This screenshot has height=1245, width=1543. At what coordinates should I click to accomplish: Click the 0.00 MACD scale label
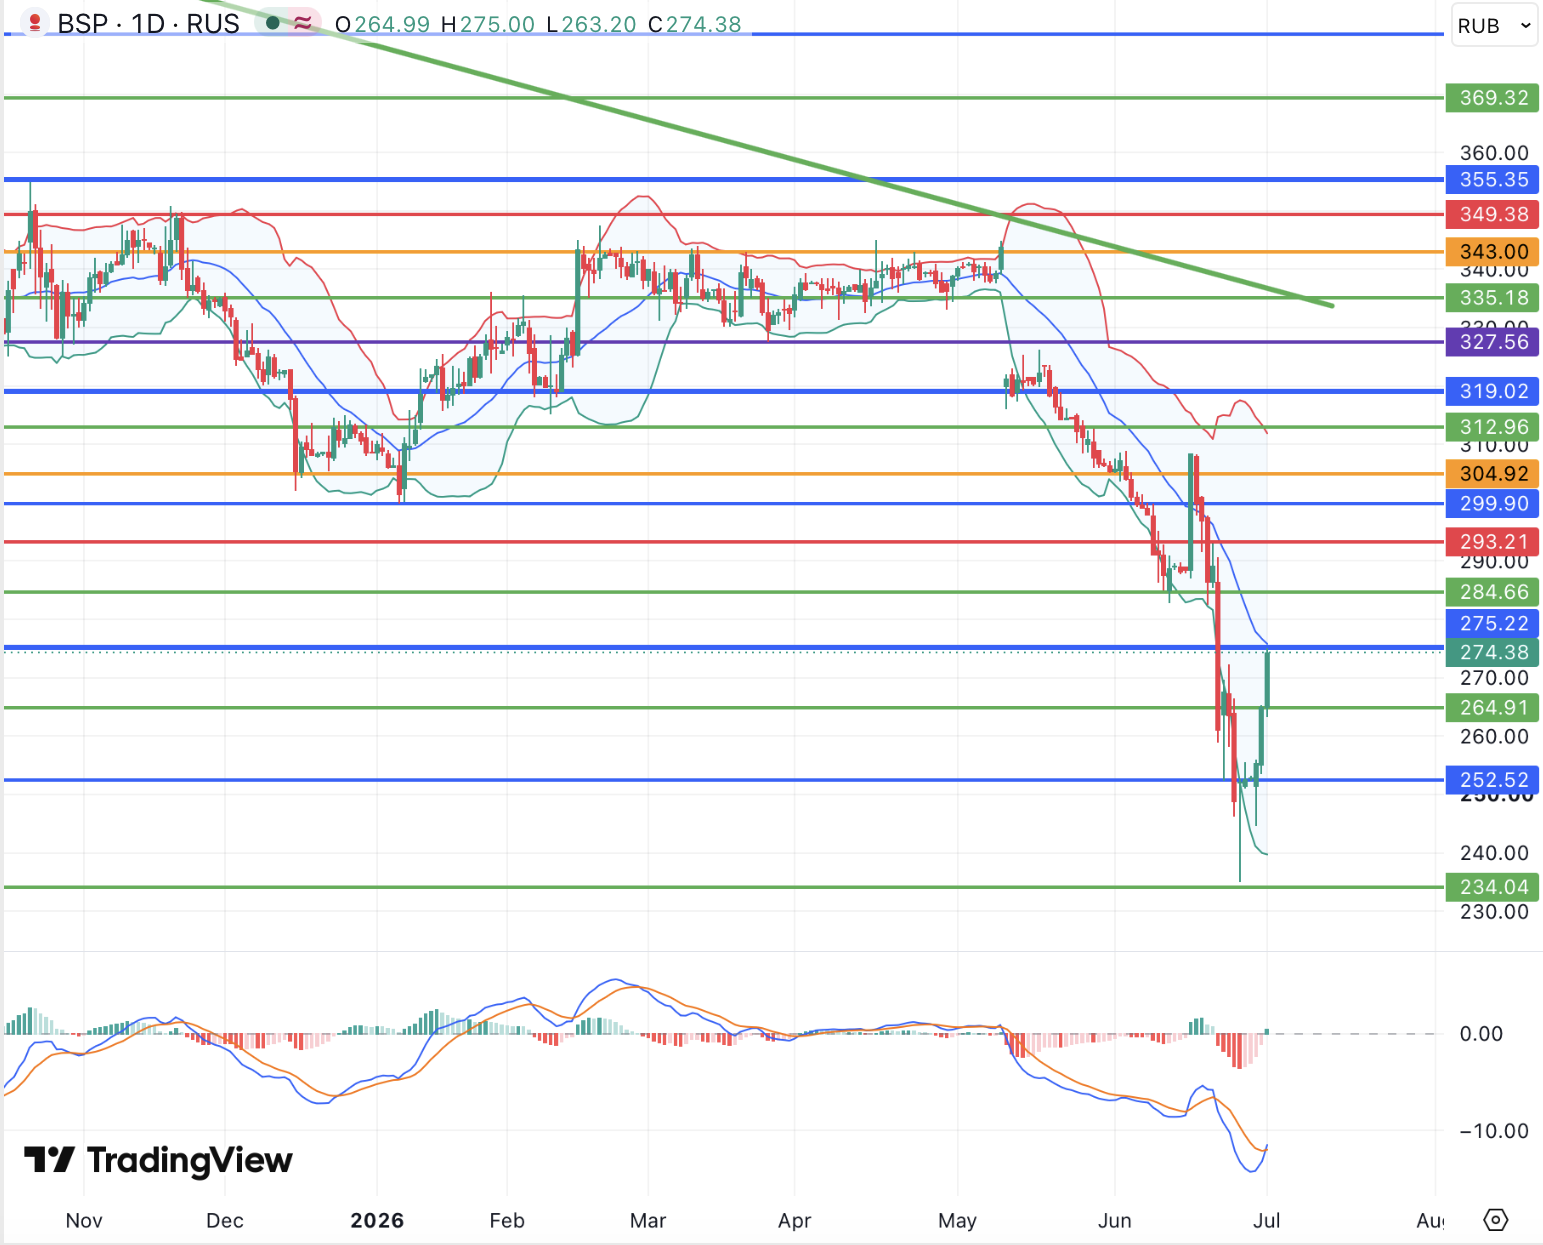(1481, 1034)
